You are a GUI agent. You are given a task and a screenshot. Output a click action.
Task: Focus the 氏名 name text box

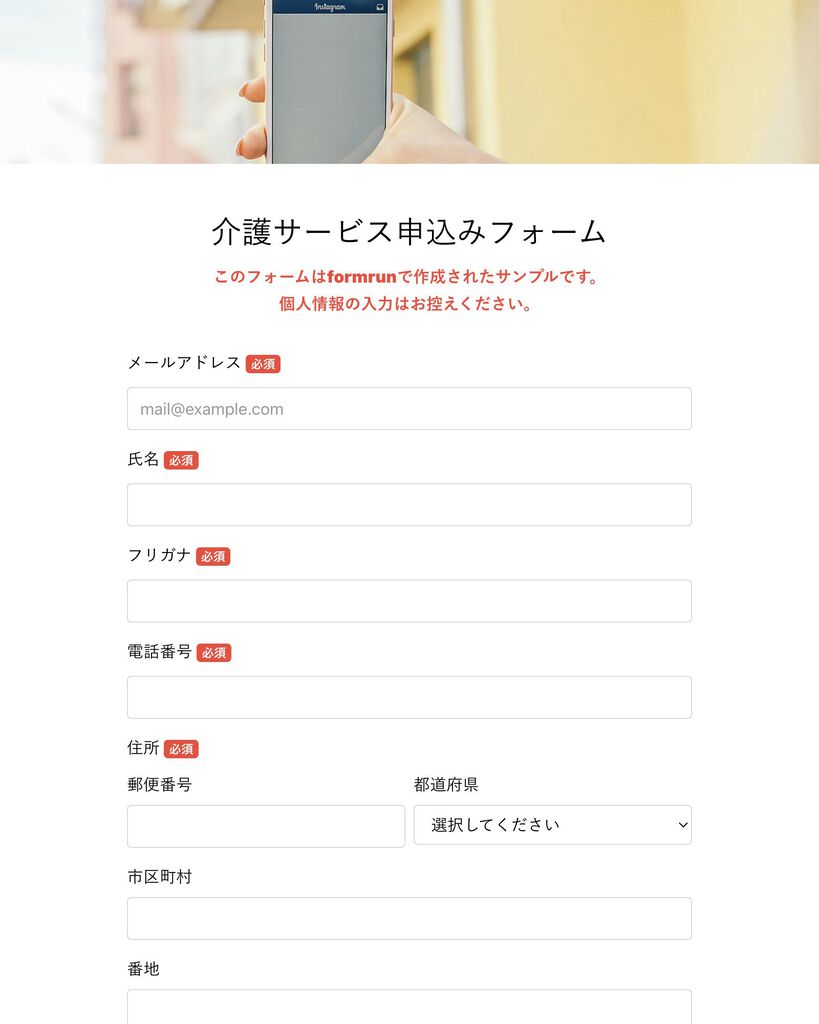pyautogui.click(x=409, y=505)
